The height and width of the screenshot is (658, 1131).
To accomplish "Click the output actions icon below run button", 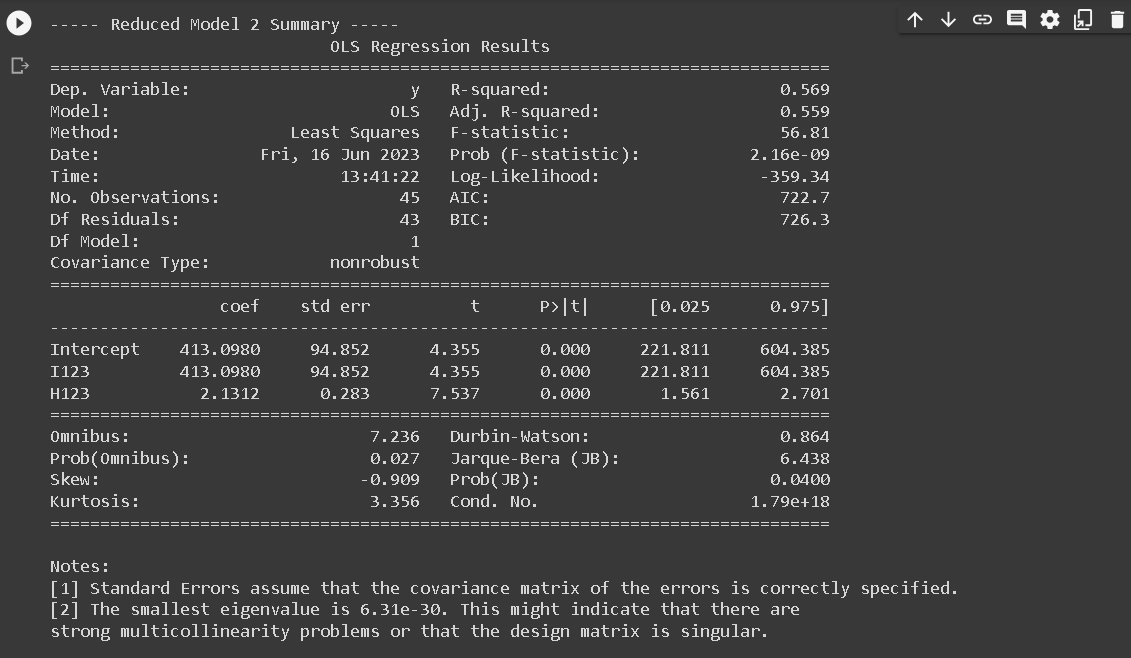I will point(19,66).
